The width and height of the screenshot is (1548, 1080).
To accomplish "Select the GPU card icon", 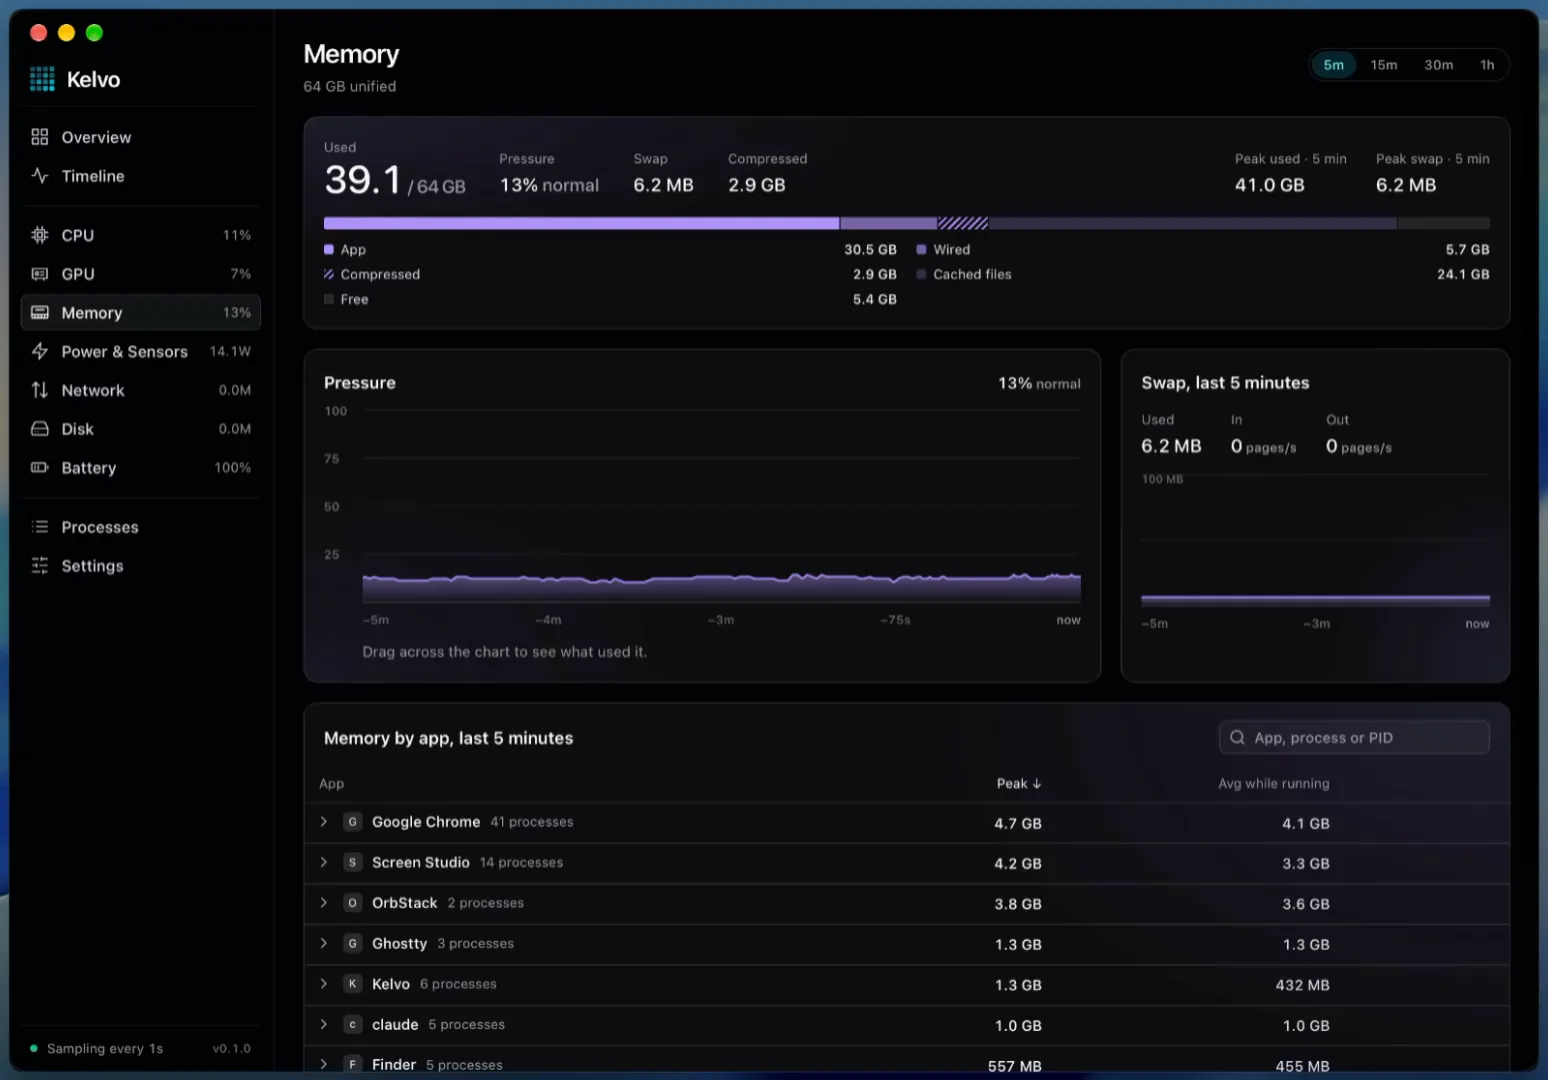I will coord(40,274).
